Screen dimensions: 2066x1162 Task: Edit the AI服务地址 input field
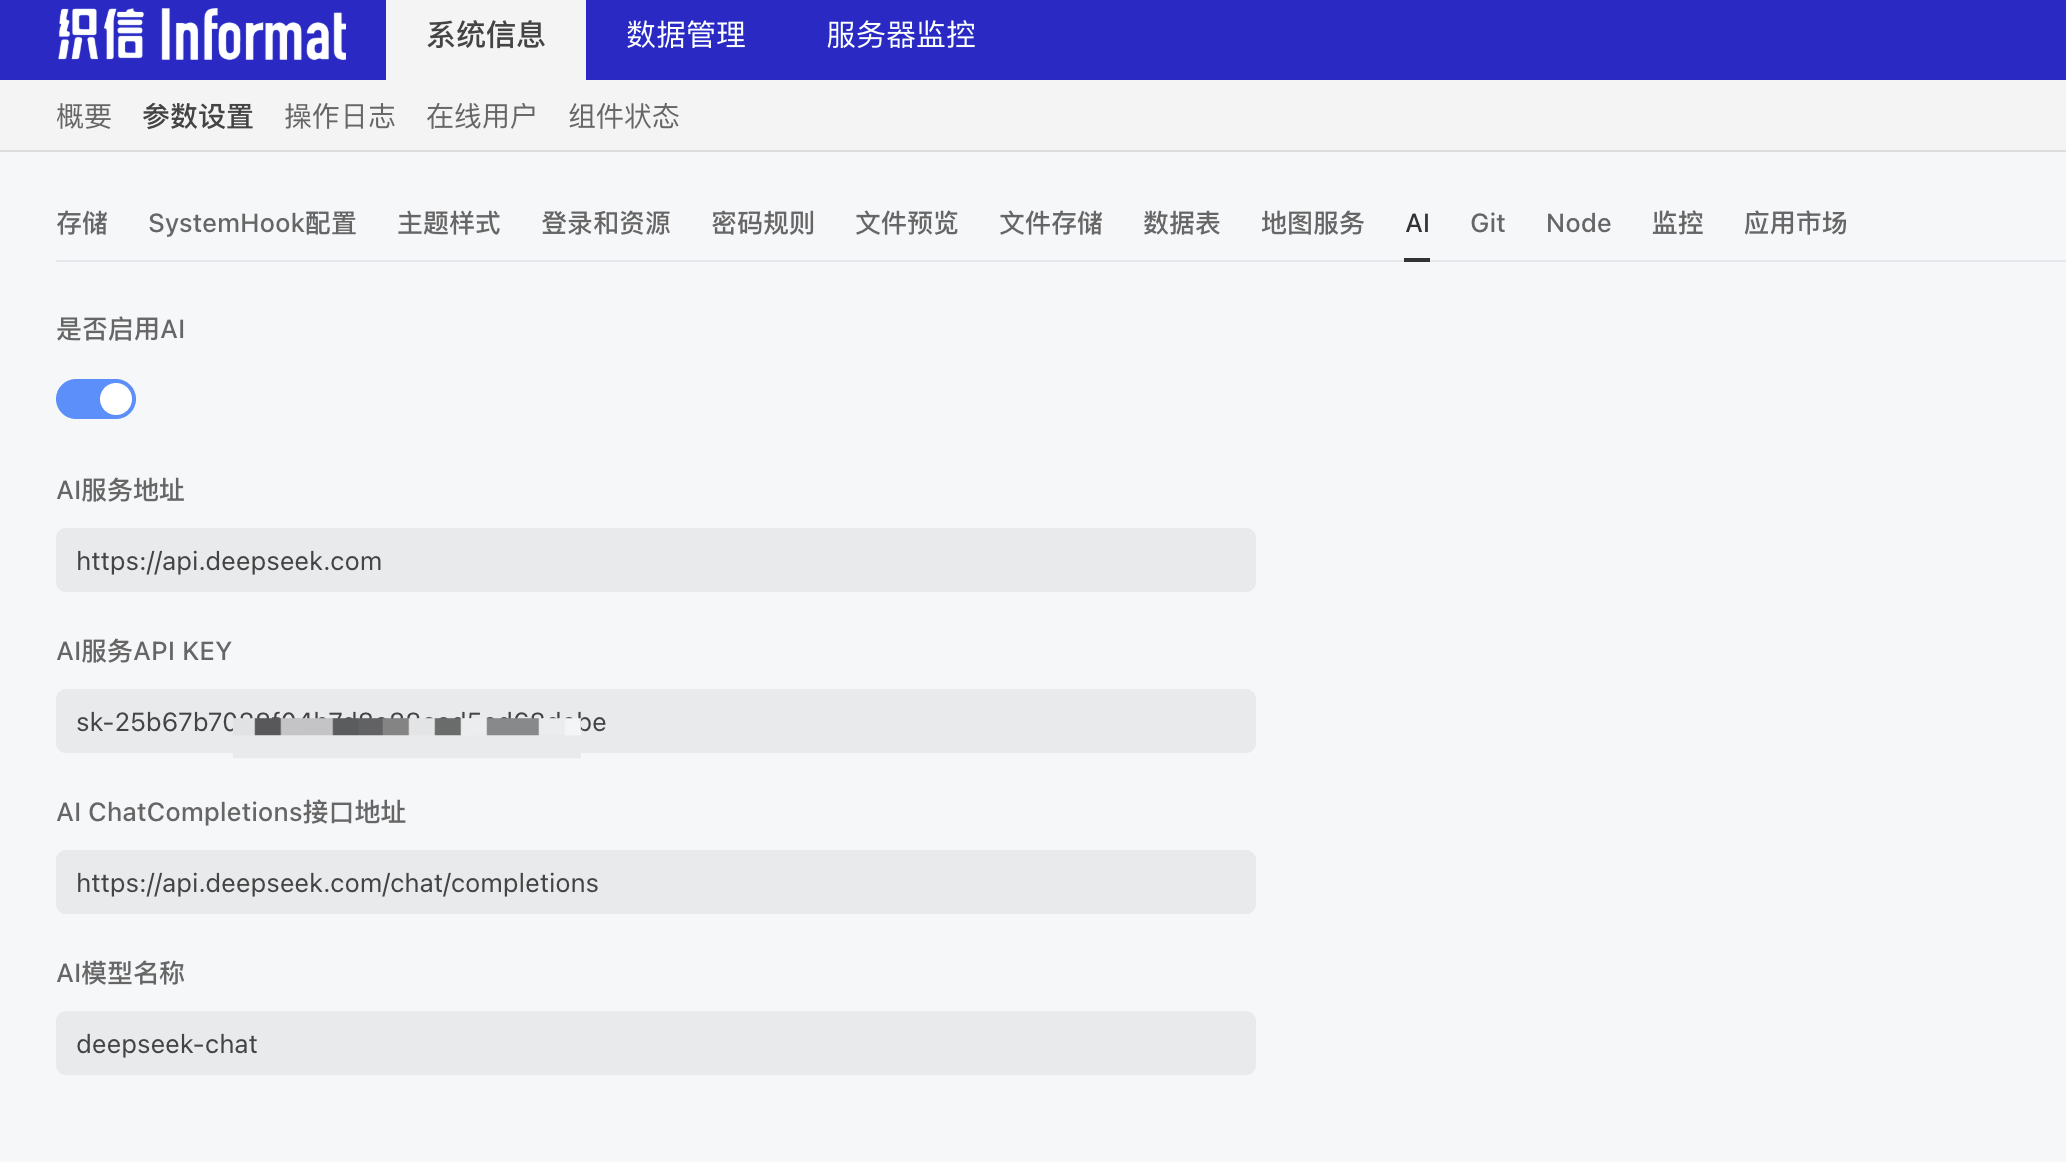click(x=655, y=560)
